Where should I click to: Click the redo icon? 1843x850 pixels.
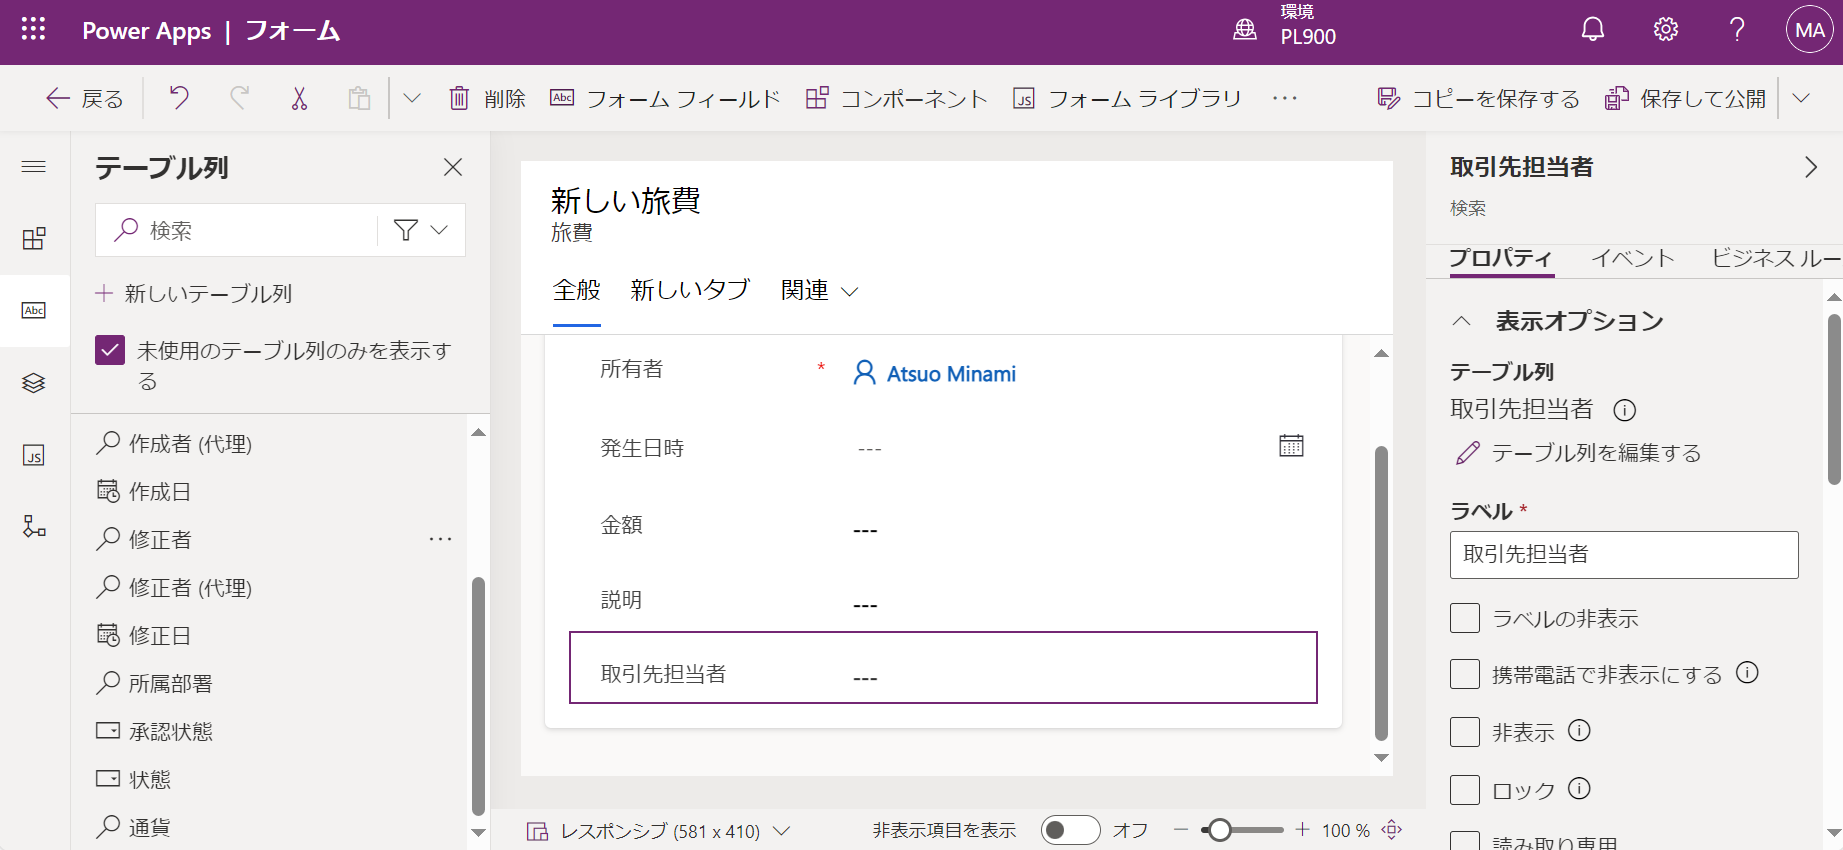tap(239, 98)
